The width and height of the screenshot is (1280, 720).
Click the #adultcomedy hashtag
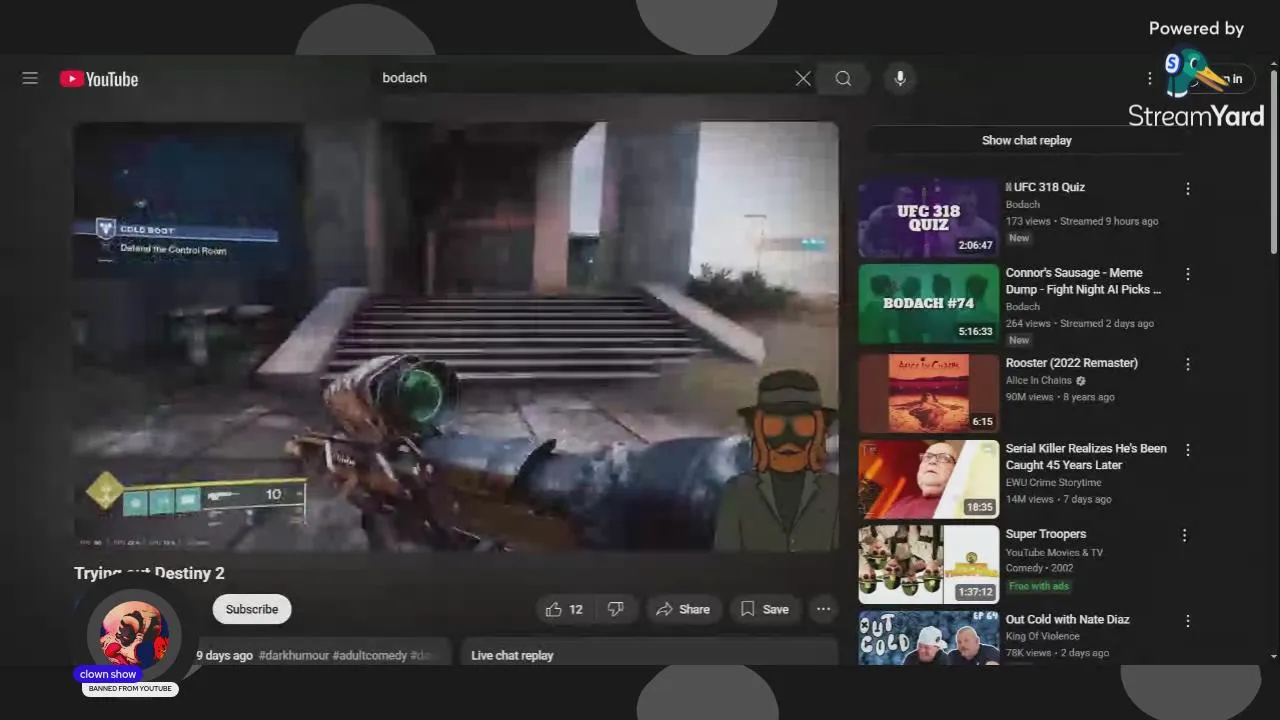pyautogui.click(x=370, y=656)
